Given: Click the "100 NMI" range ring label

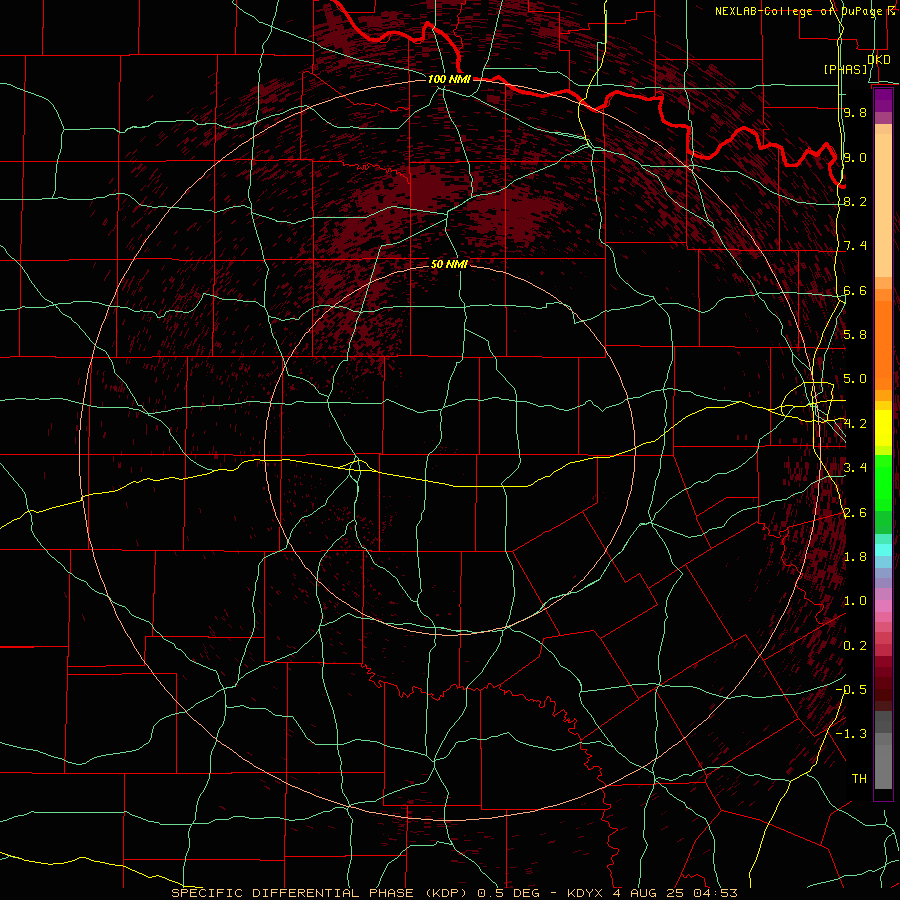Looking at the screenshot, I should [449, 79].
